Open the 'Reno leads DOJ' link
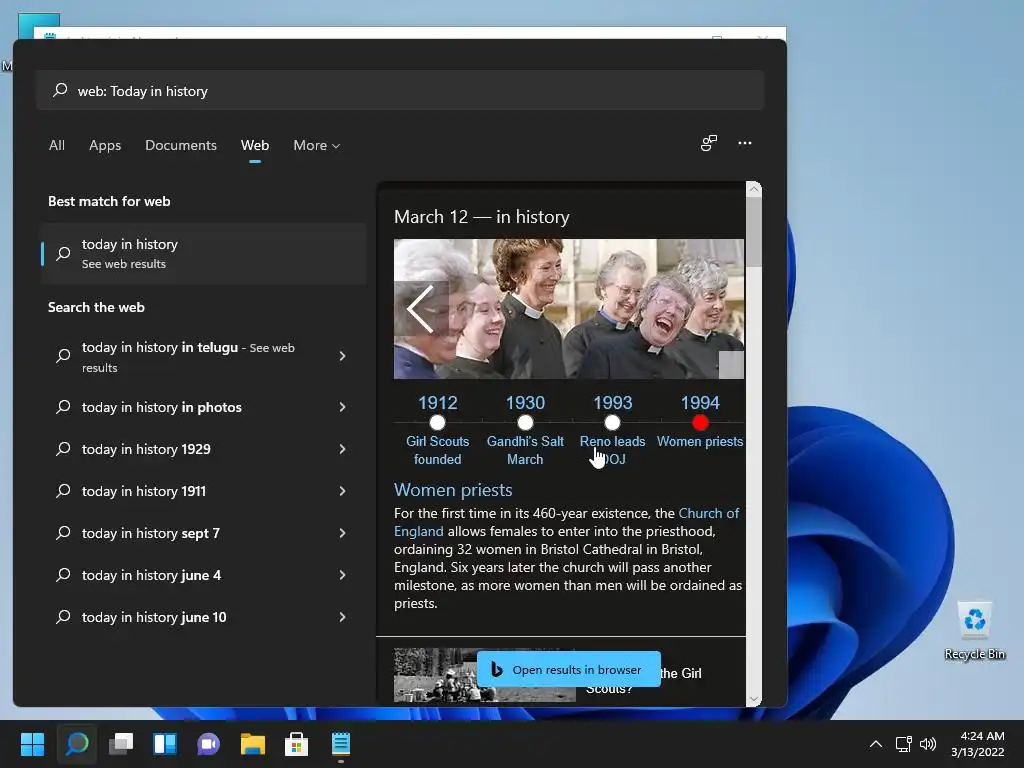The height and width of the screenshot is (768, 1024). coord(613,450)
